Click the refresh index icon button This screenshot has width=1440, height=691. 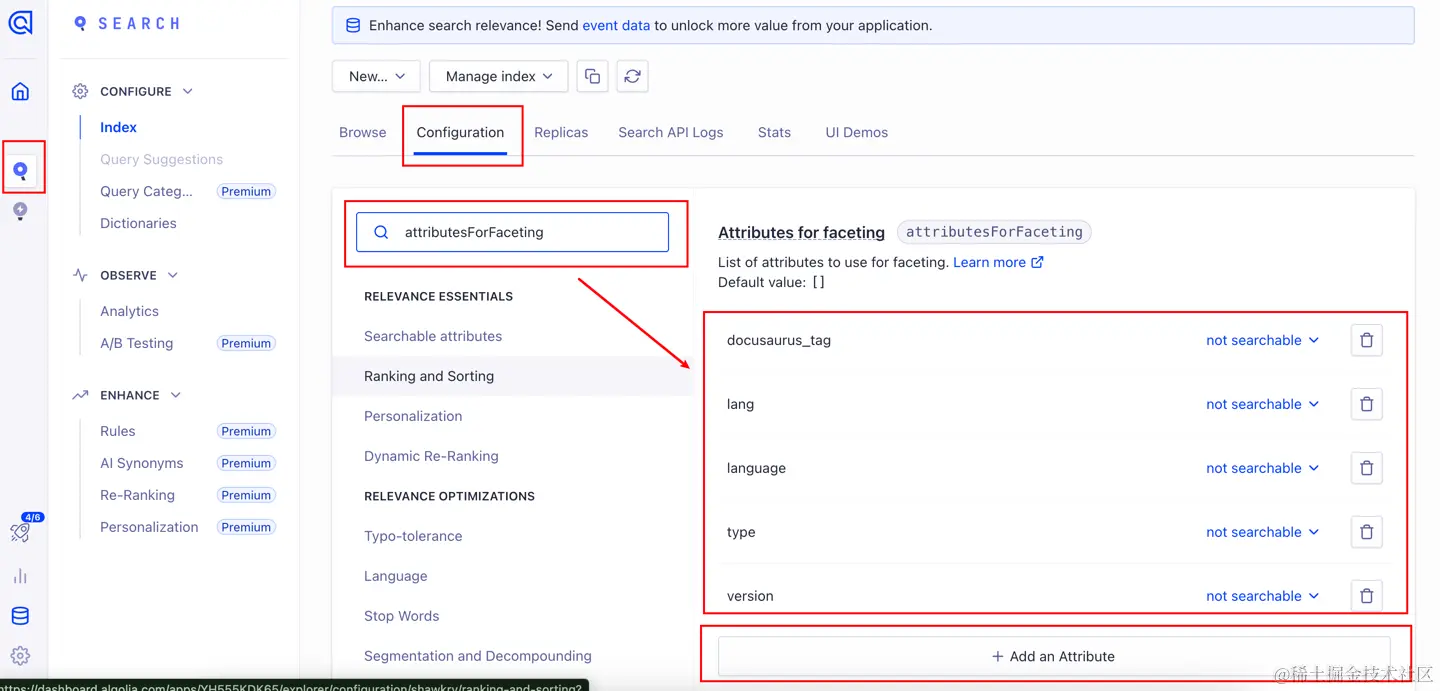point(632,76)
